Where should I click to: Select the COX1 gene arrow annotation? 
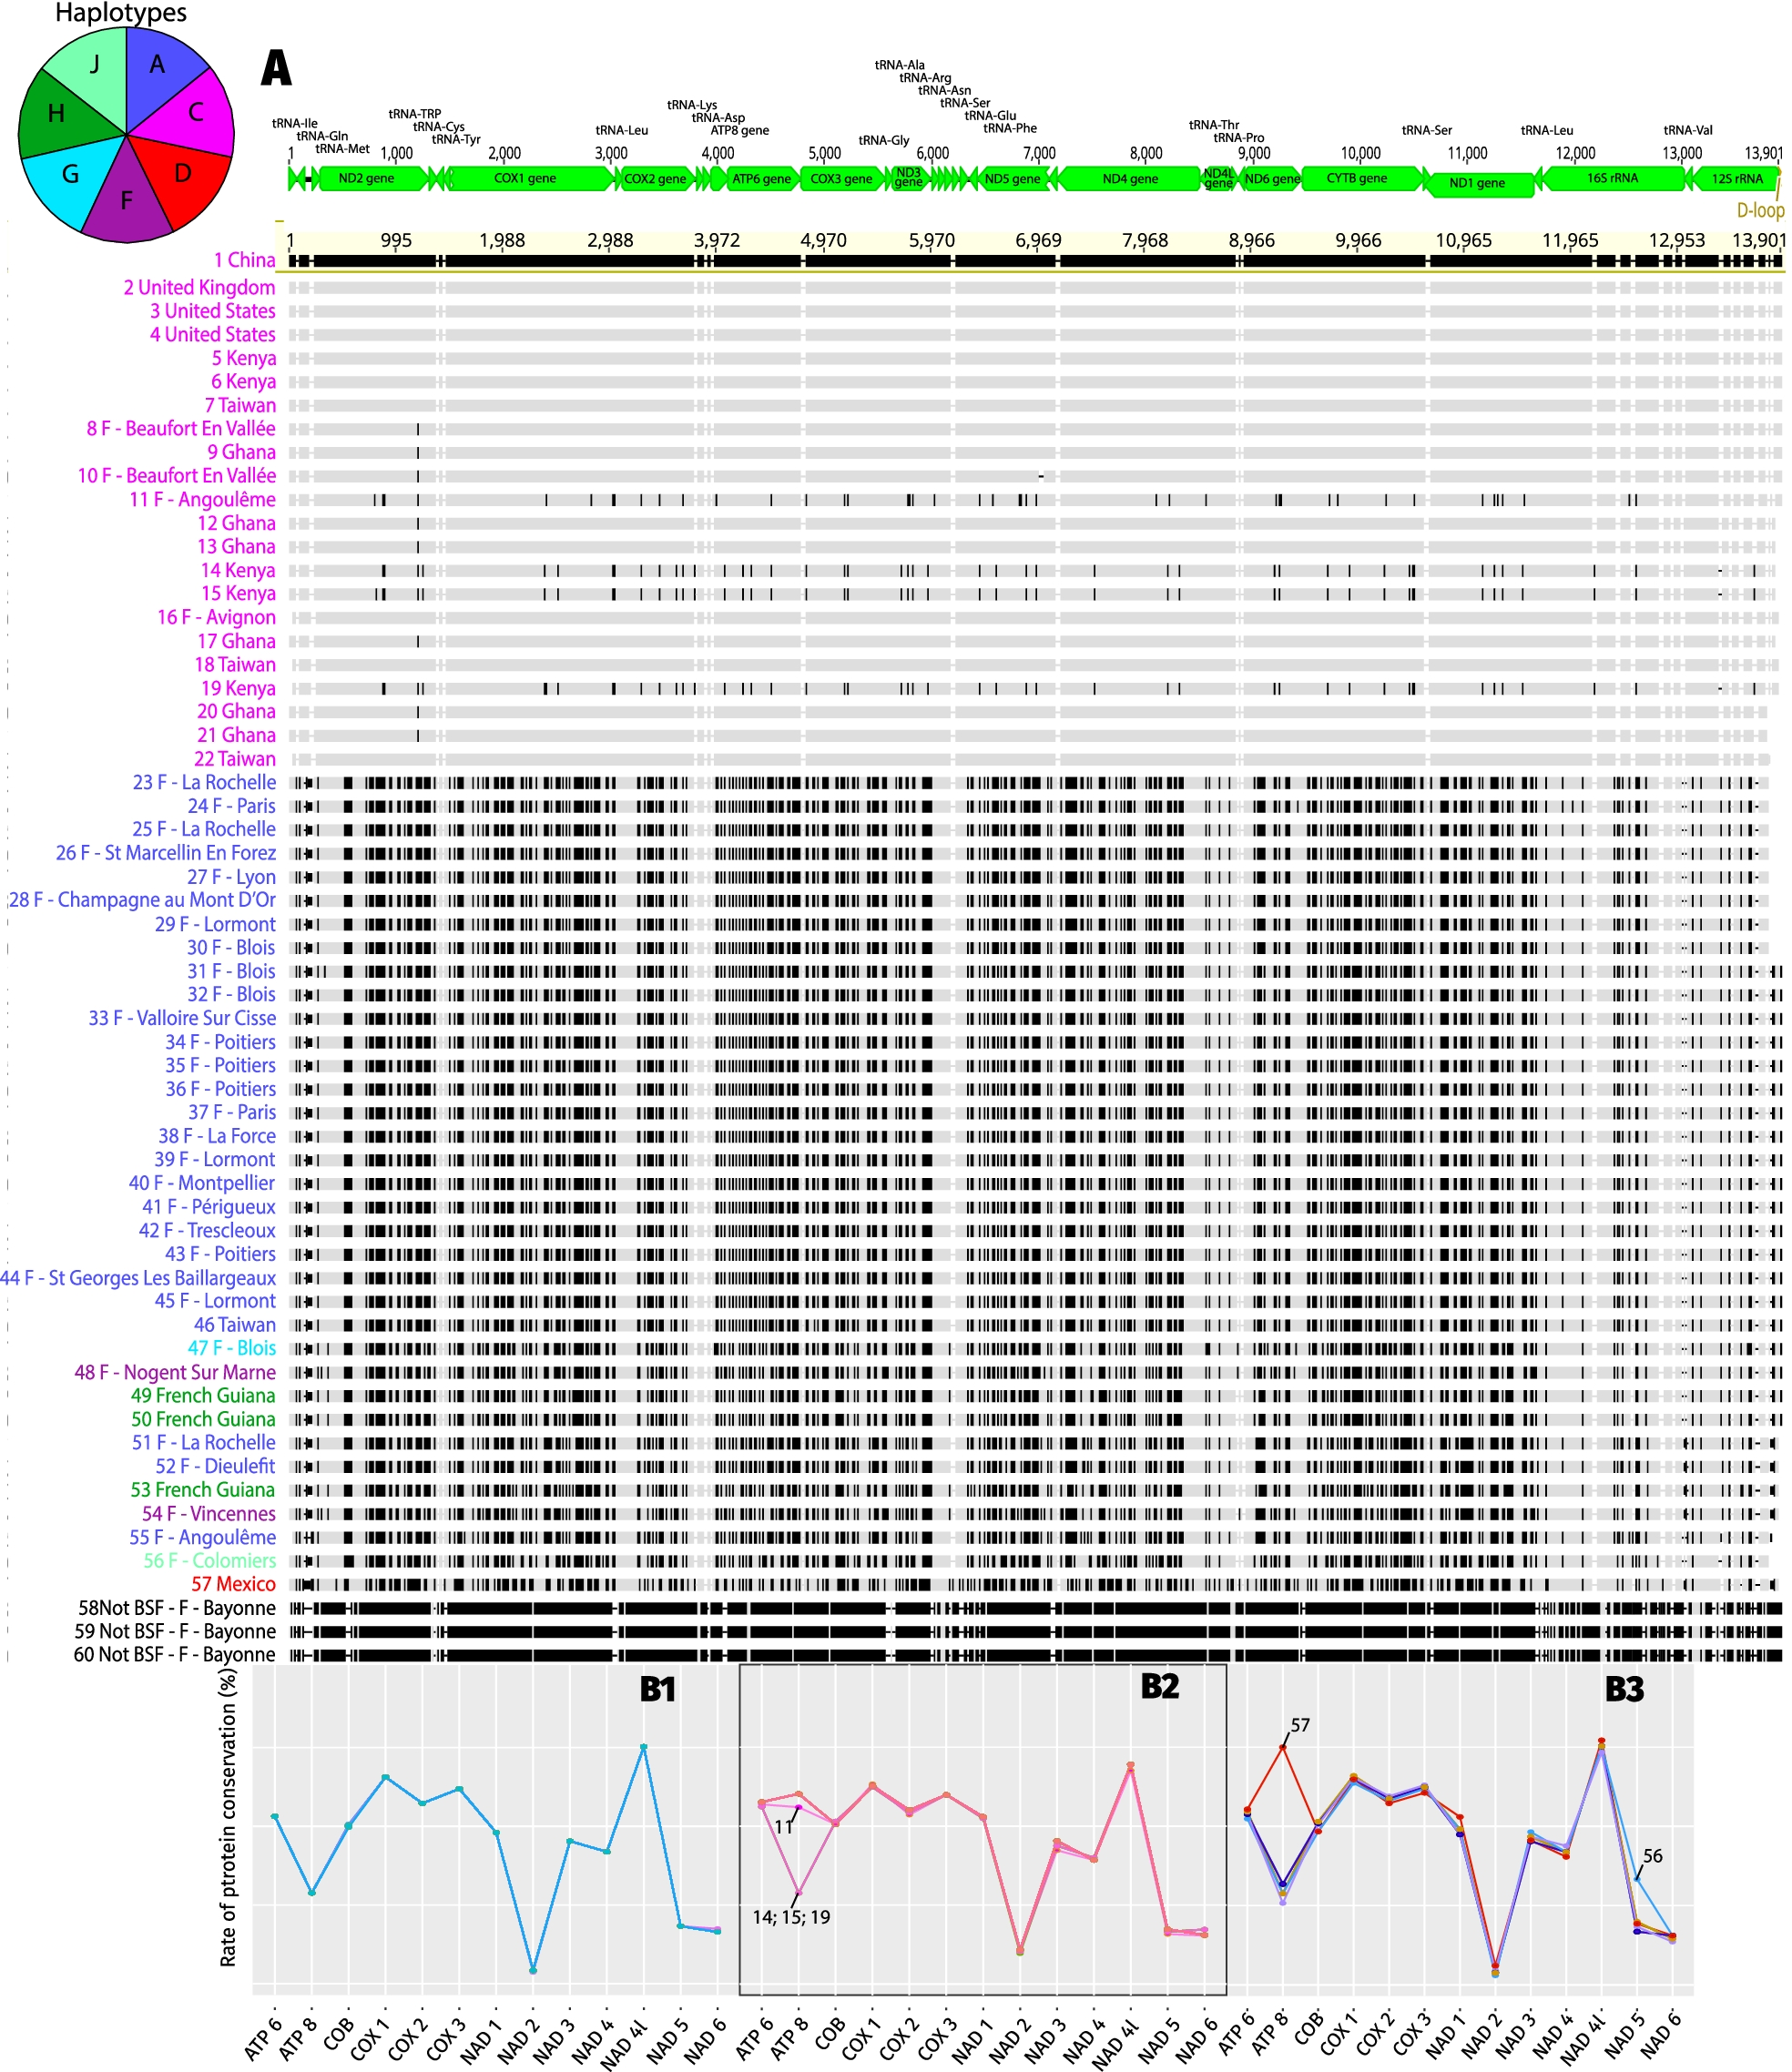tap(532, 179)
